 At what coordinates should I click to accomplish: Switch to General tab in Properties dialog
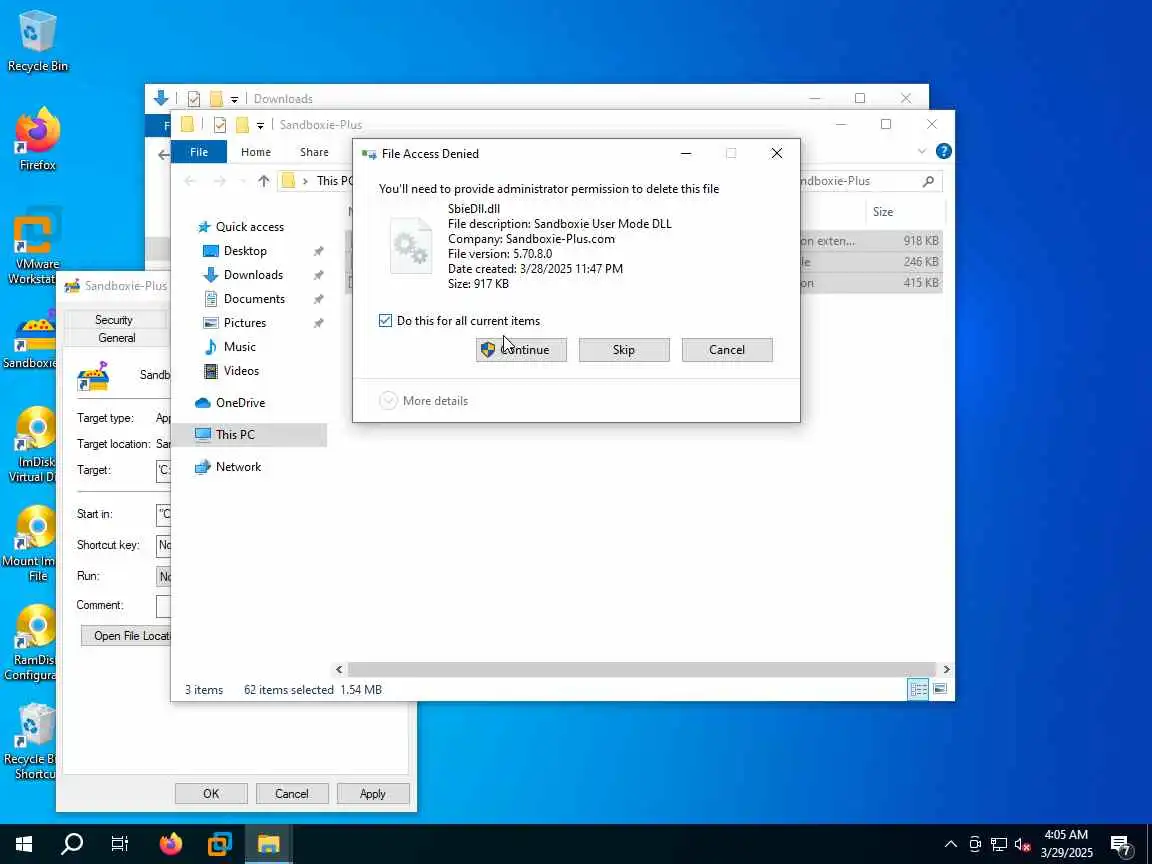point(116,338)
